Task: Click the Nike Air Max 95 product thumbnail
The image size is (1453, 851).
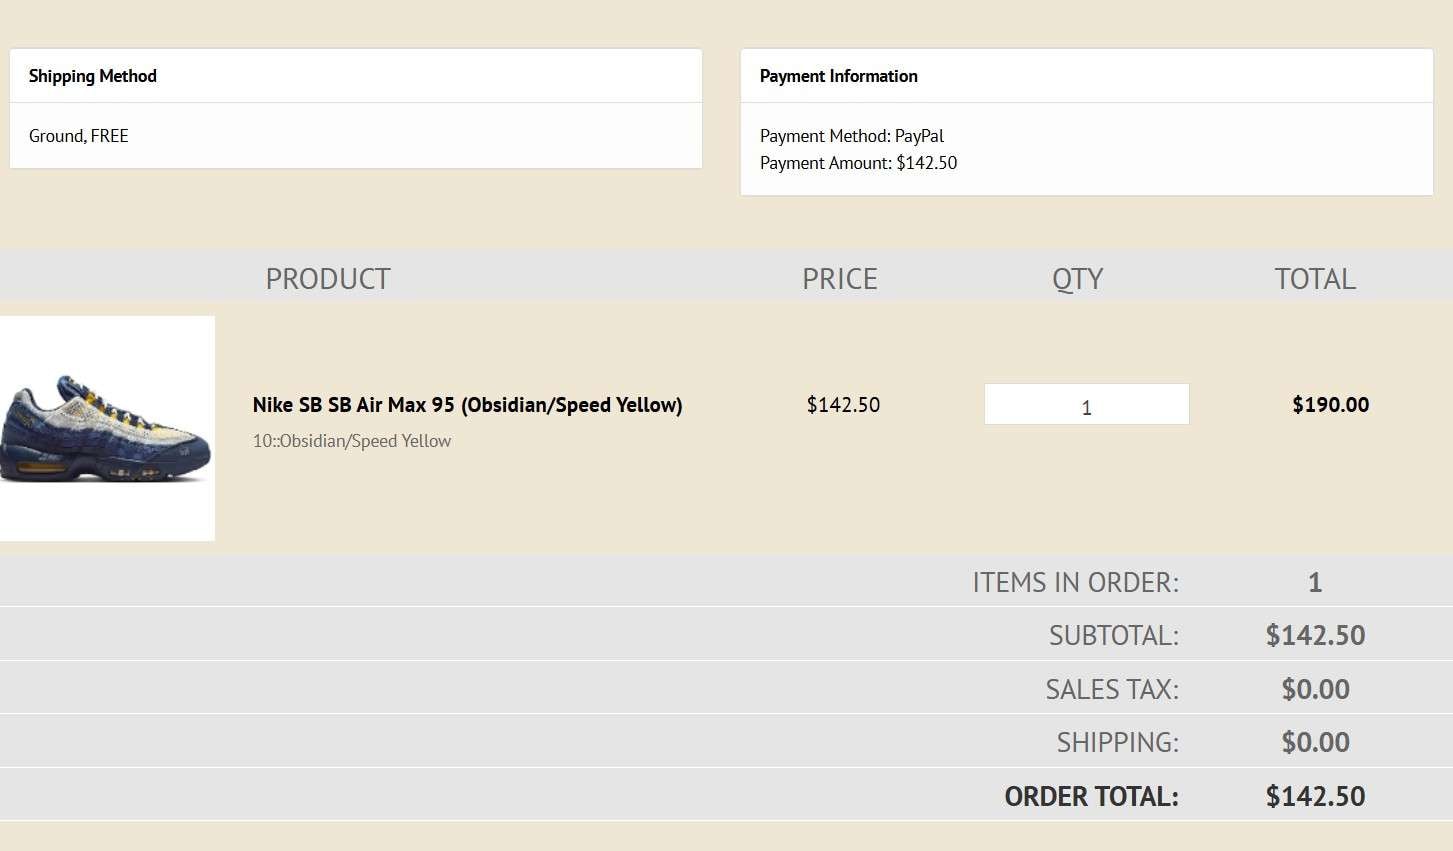Action: point(107,428)
